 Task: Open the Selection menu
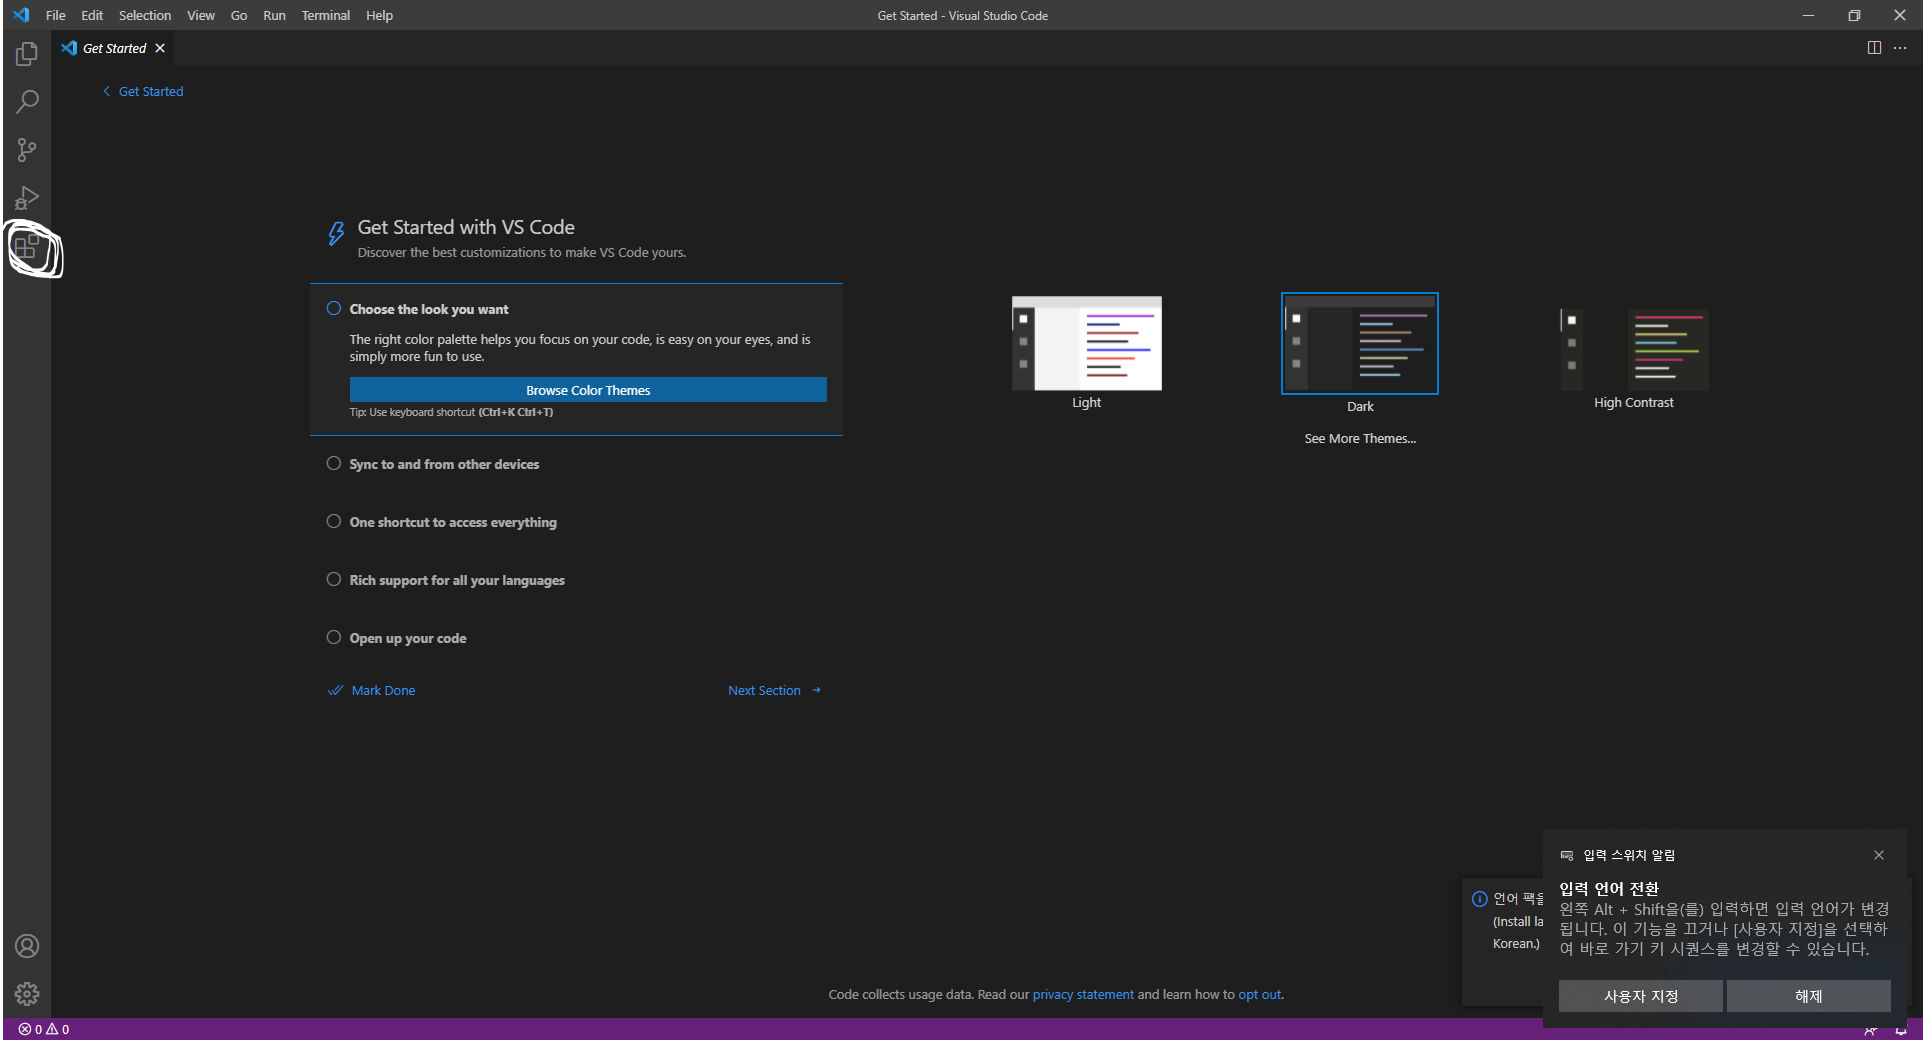pyautogui.click(x=145, y=15)
